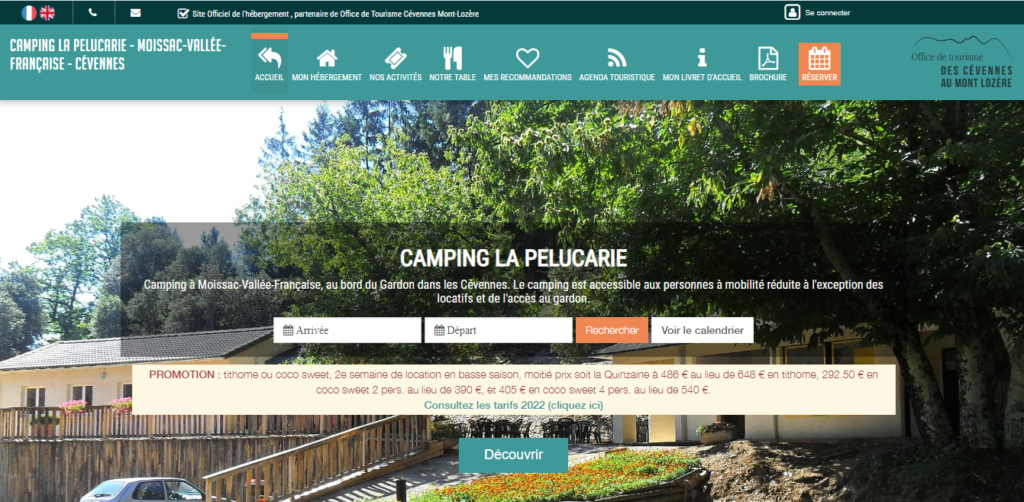Open the Départ date picker field
The height and width of the screenshot is (502, 1024).
498,330
